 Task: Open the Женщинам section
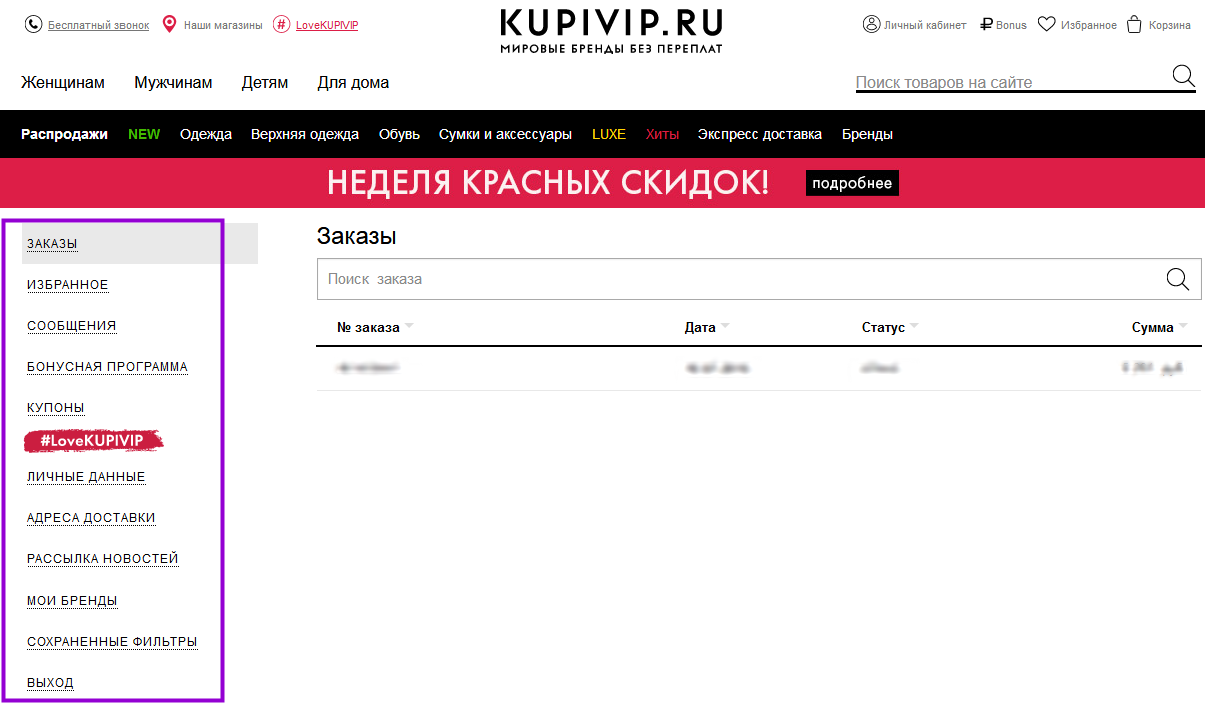coord(63,83)
